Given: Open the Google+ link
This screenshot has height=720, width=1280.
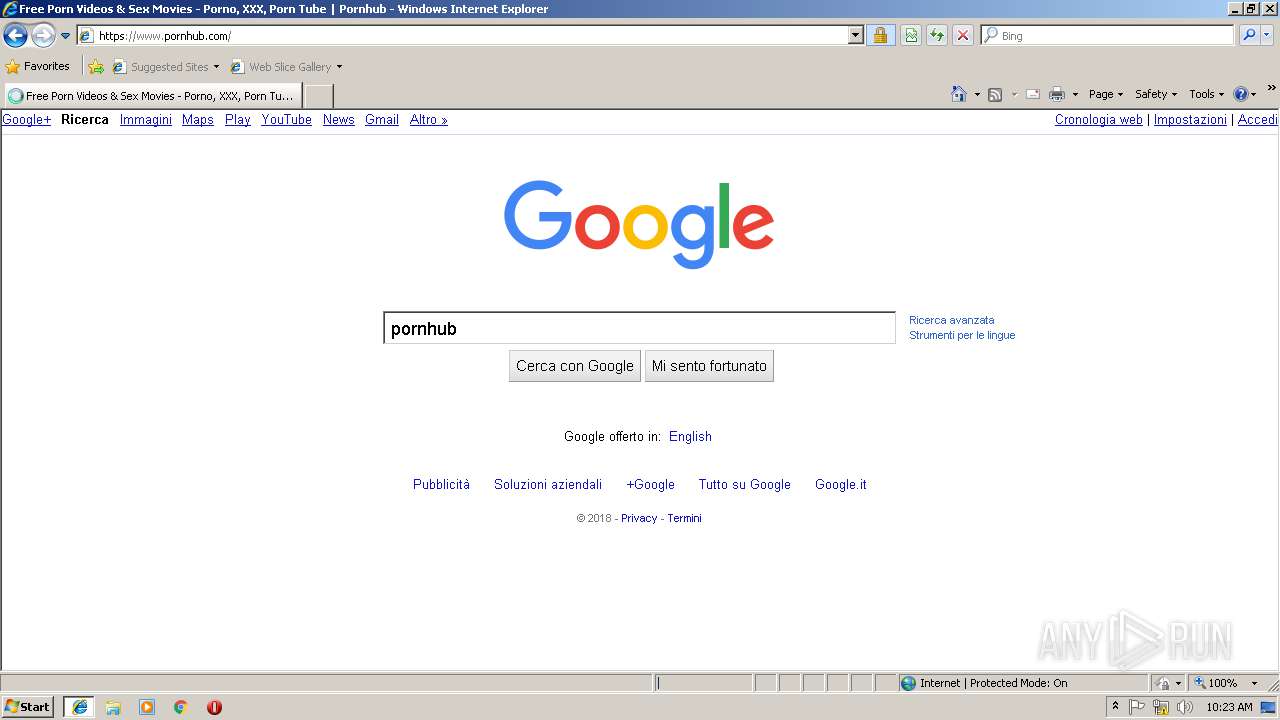Looking at the screenshot, I should [x=27, y=120].
